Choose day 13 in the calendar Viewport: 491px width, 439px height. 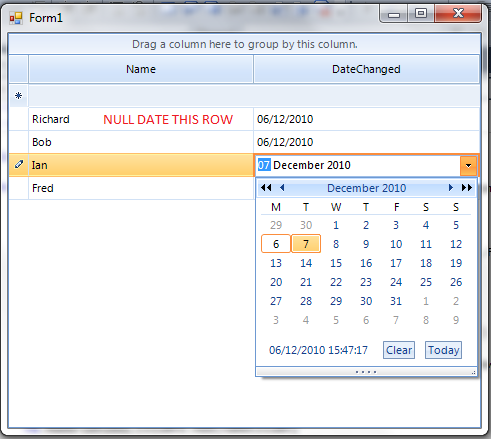point(276,263)
